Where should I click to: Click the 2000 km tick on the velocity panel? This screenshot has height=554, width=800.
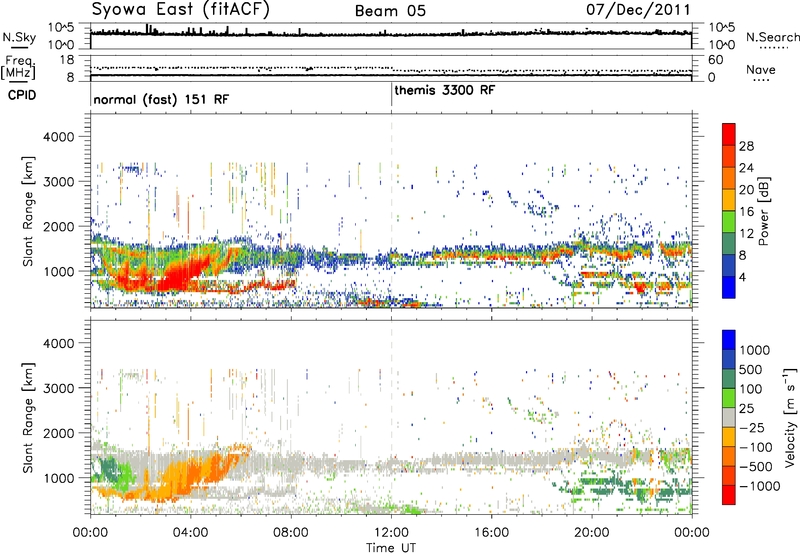coord(58,433)
